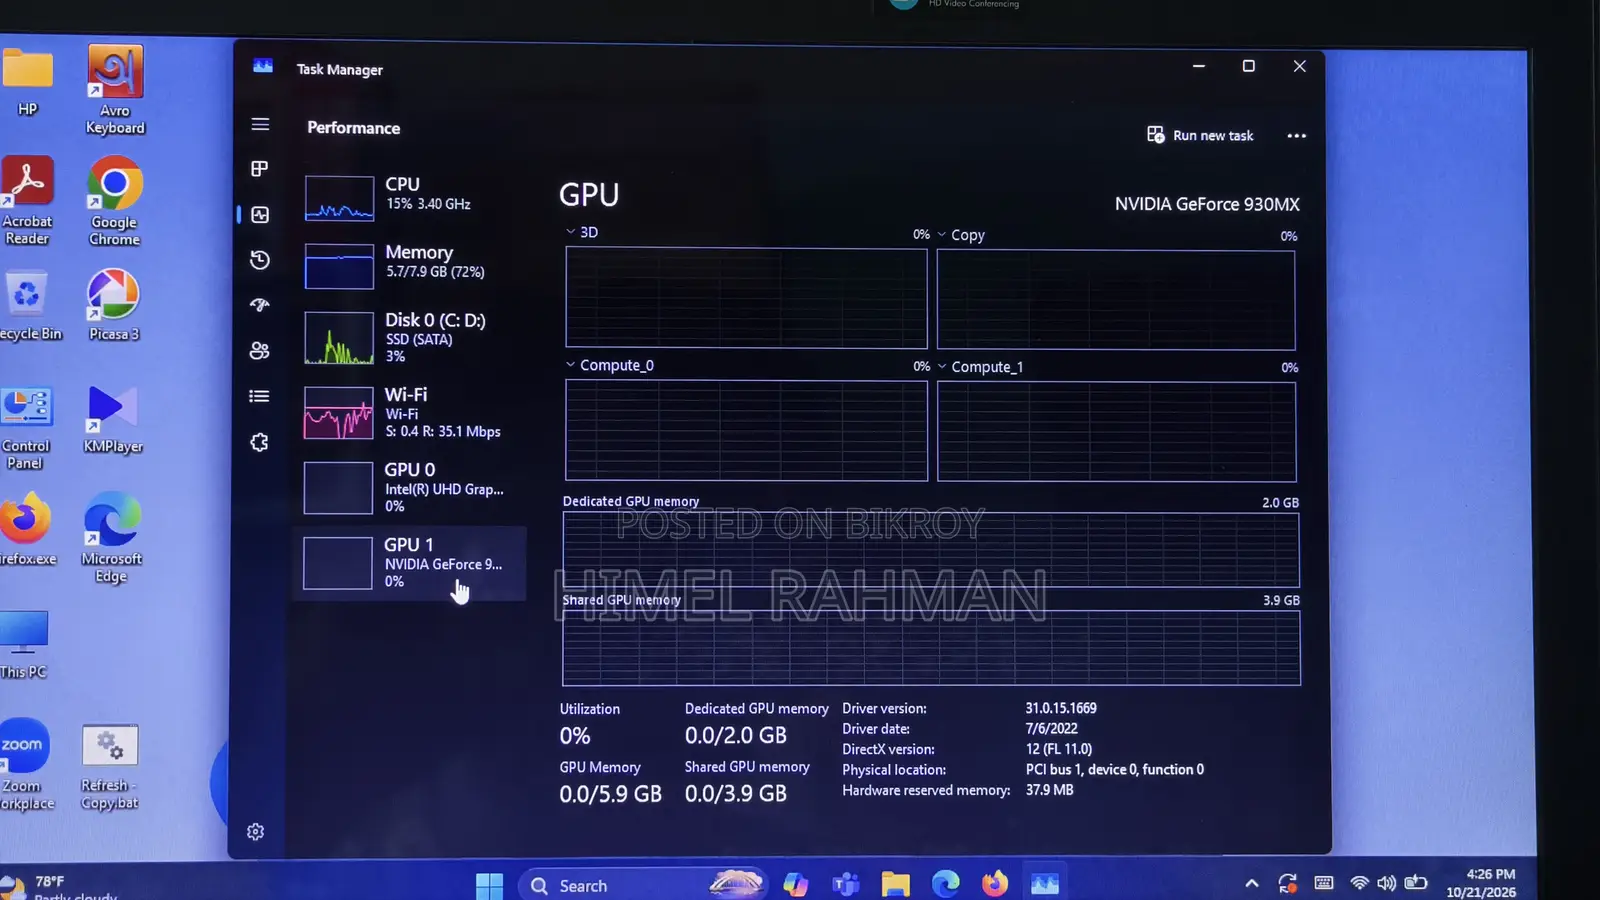
Task: Open the three-dots more options menu
Action: point(1297,136)
